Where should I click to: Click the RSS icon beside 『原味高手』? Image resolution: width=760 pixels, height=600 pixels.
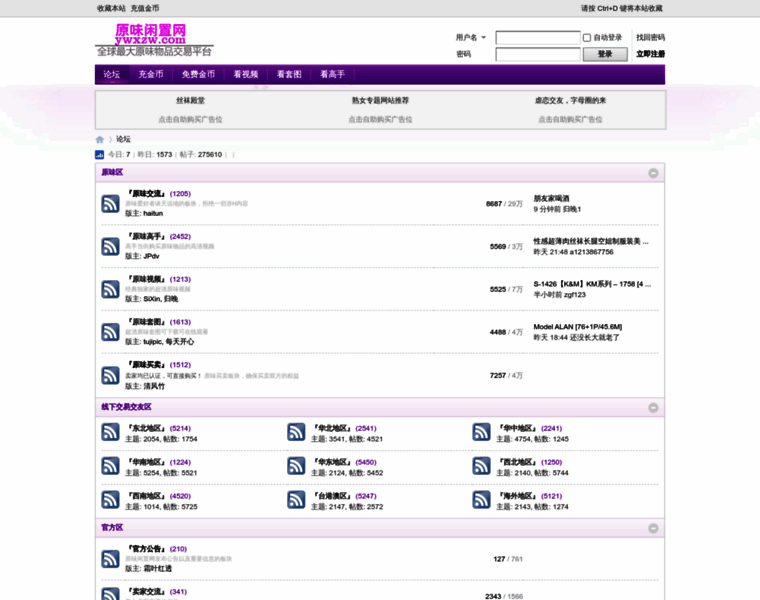[x=110, y=246]
